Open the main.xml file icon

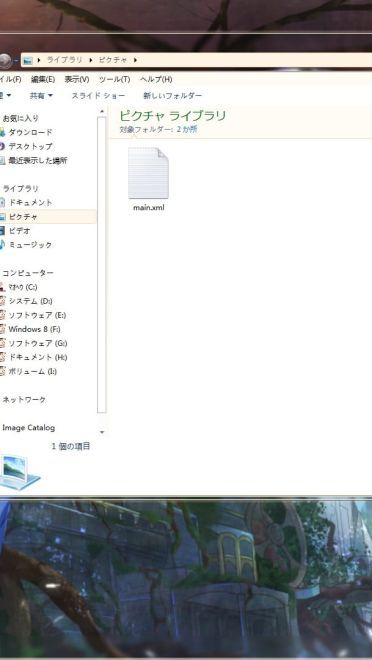coord(148,173)
